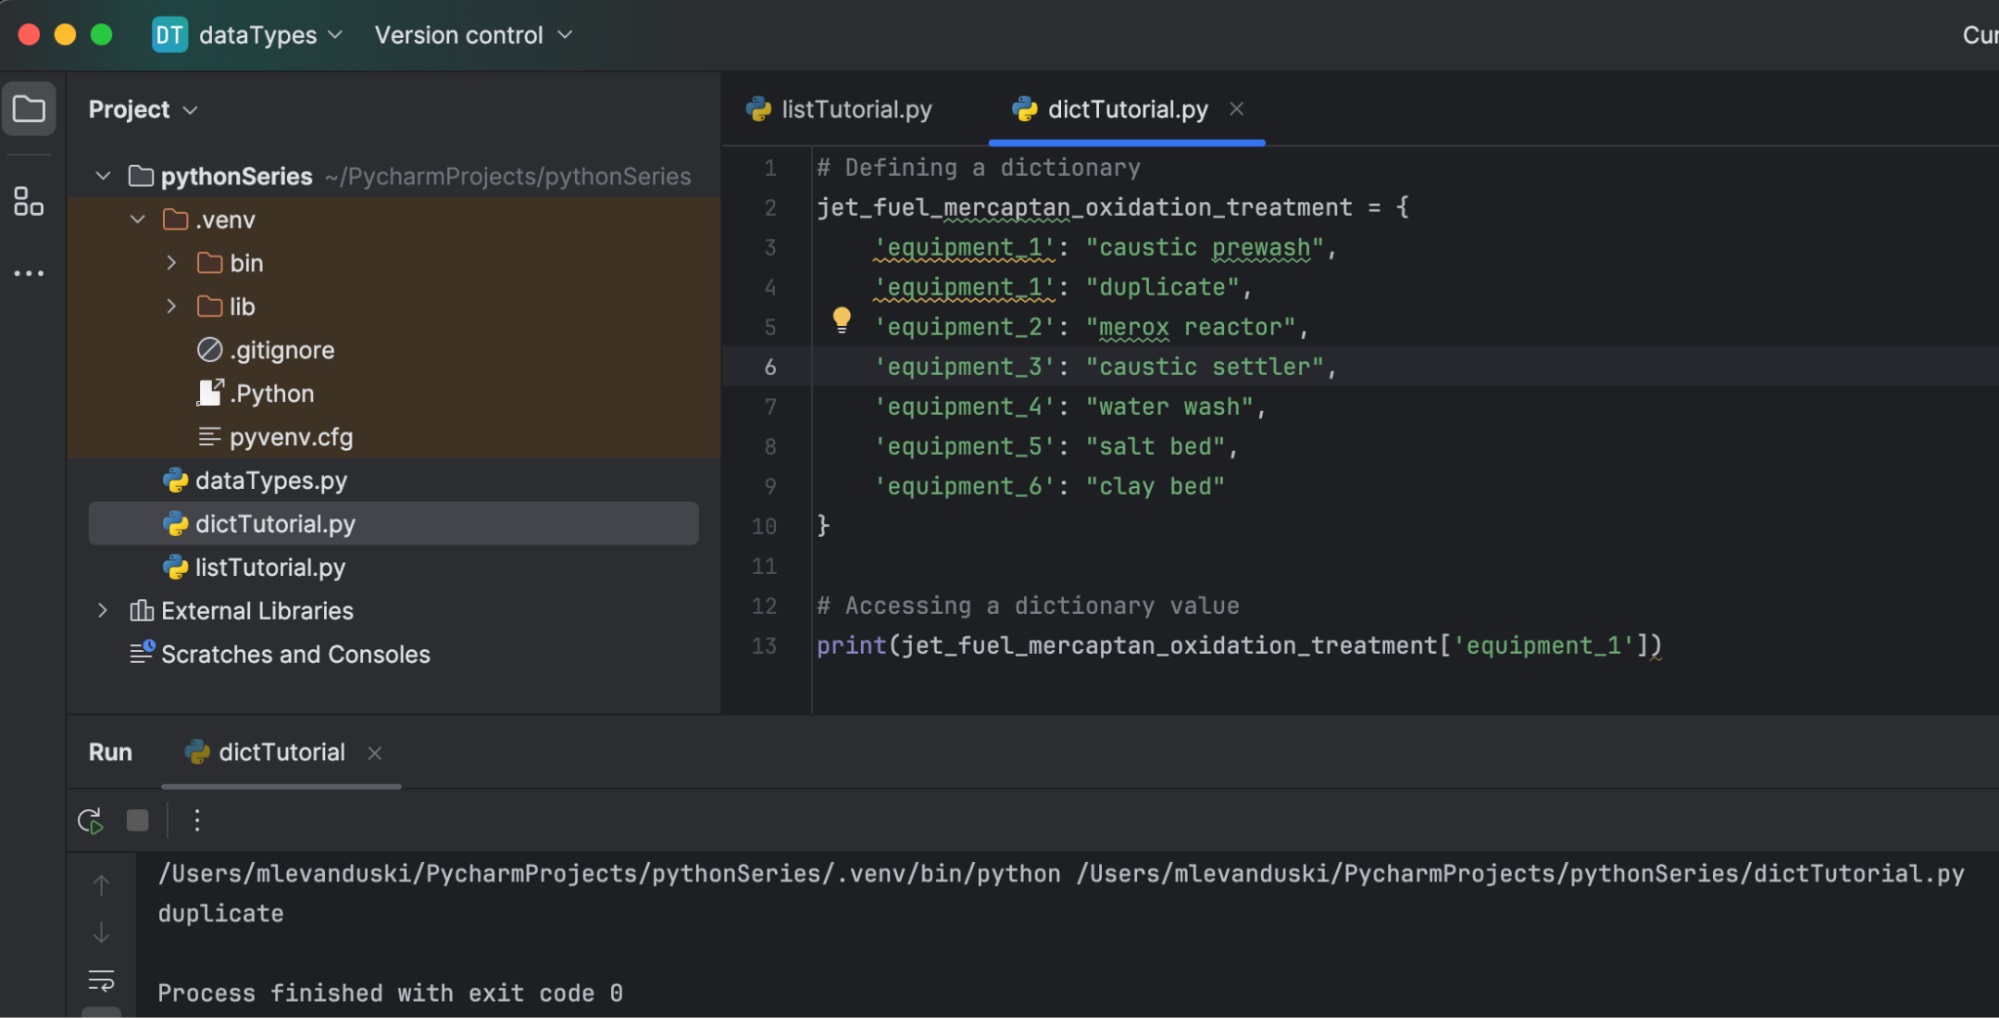Click 'equipment_4' key in editor
Image resolution: width=1999 pixels, height=1019 pixels.
pos(964,407)
